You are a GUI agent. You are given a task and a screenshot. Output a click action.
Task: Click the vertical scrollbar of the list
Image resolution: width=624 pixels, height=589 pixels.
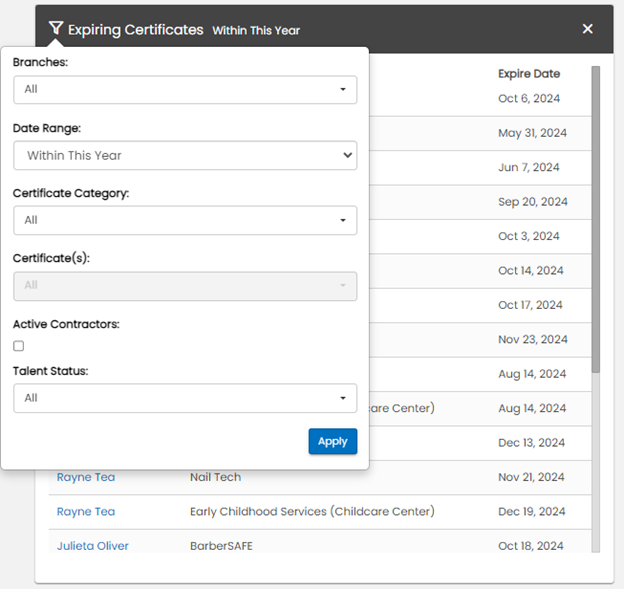click(595, 220)
